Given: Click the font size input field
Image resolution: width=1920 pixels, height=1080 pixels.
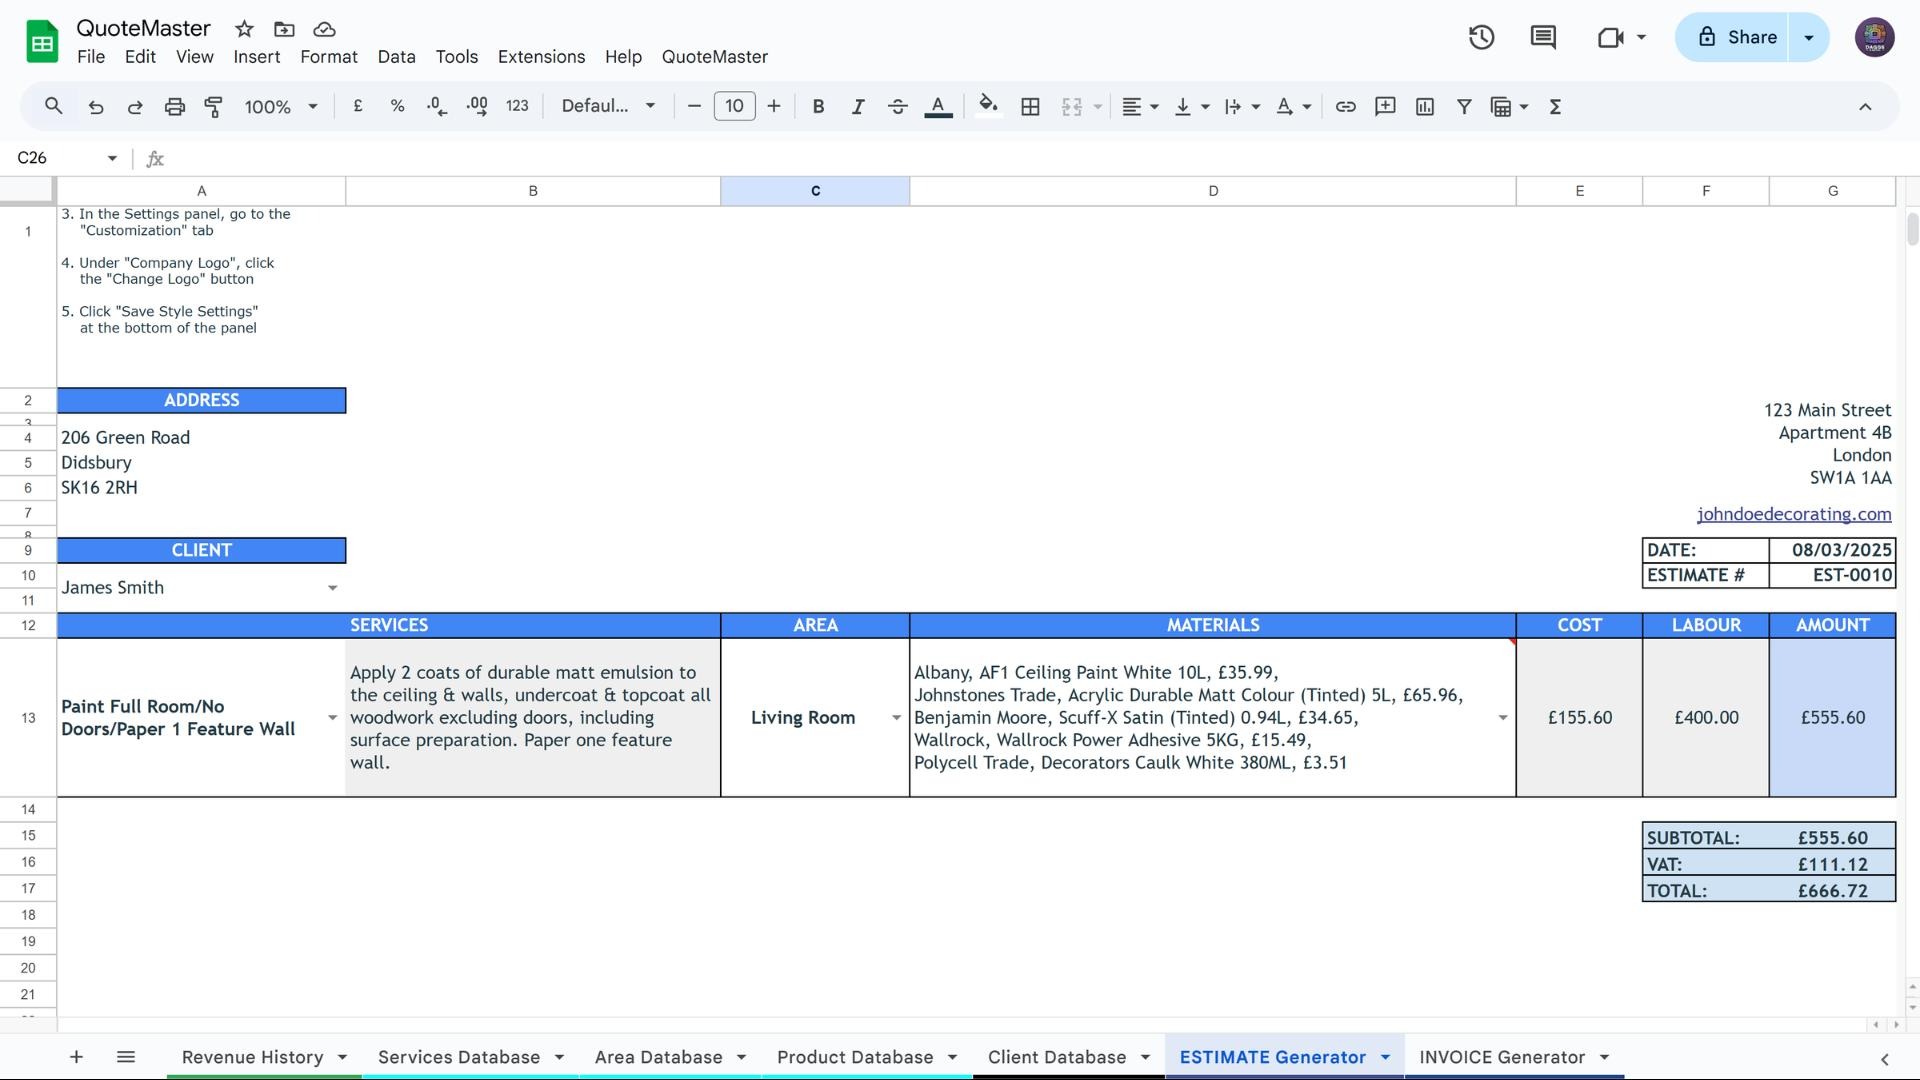Looking at the screenshot, I should click(x=734, y=107).
